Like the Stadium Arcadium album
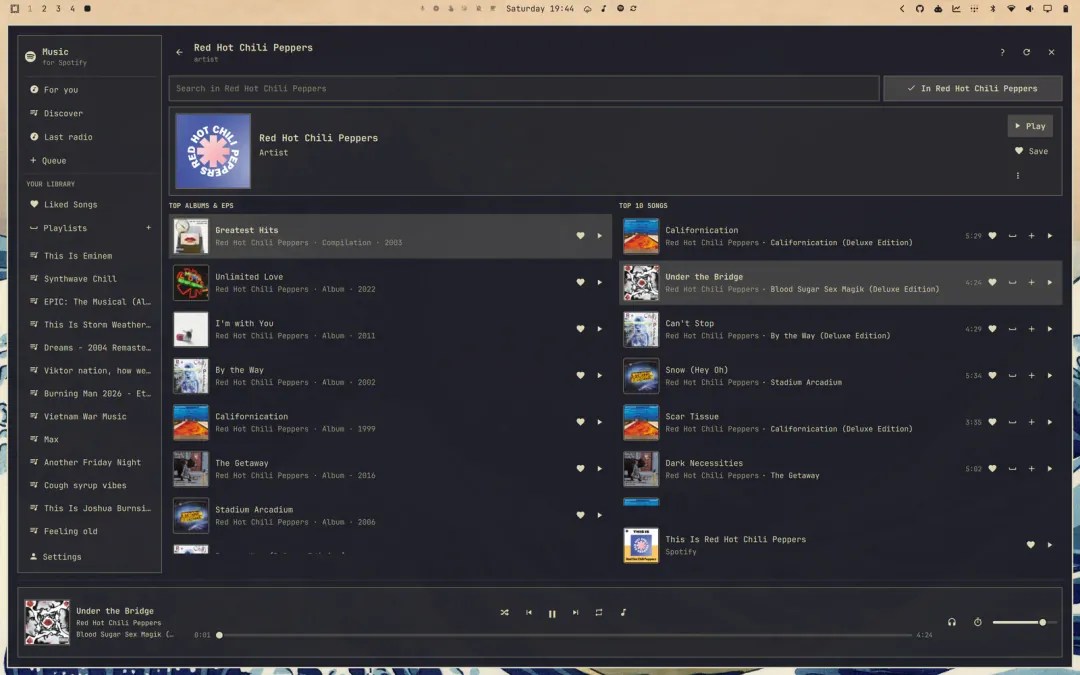The height and width of the screenshot is (675, 1080). pyautogui.click(x=581, y=515)
